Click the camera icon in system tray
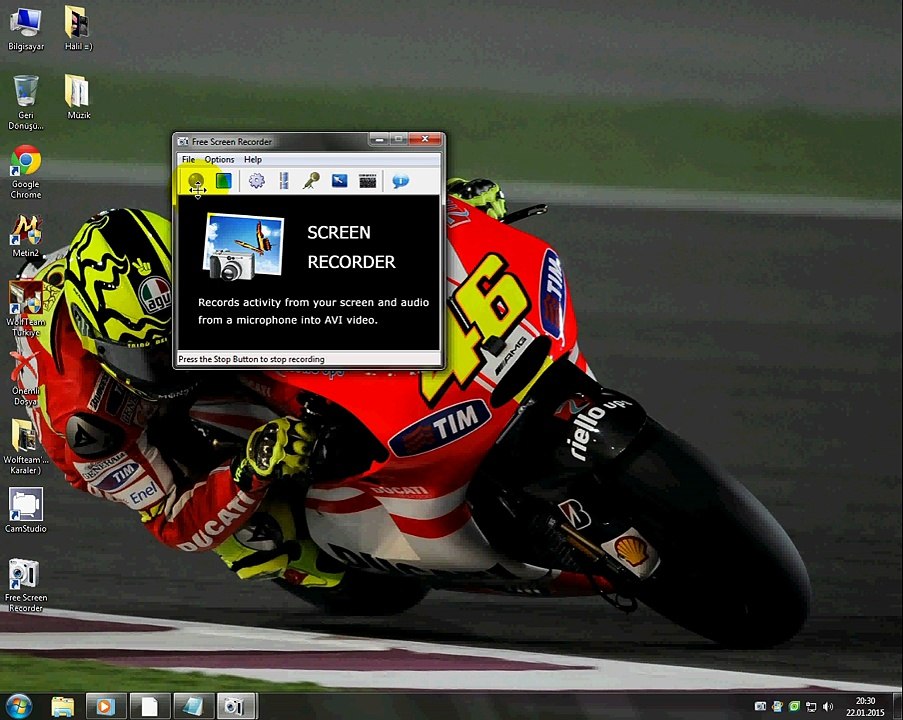 coord(760,706)
